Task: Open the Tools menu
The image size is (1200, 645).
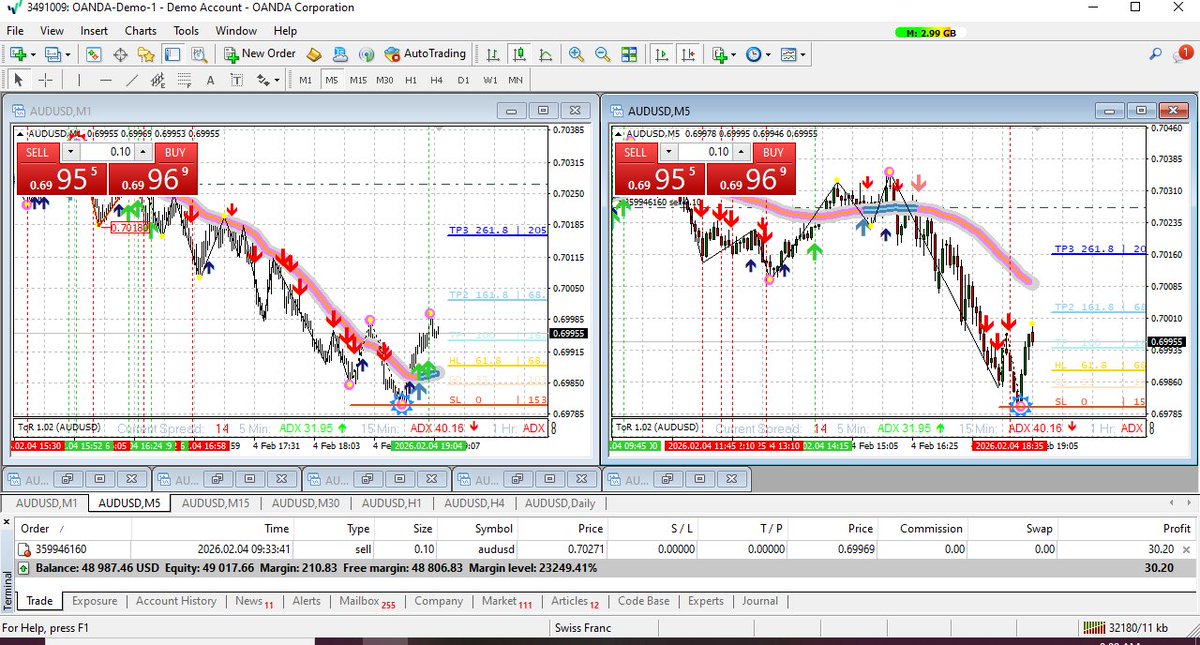Action: (186, 31)
